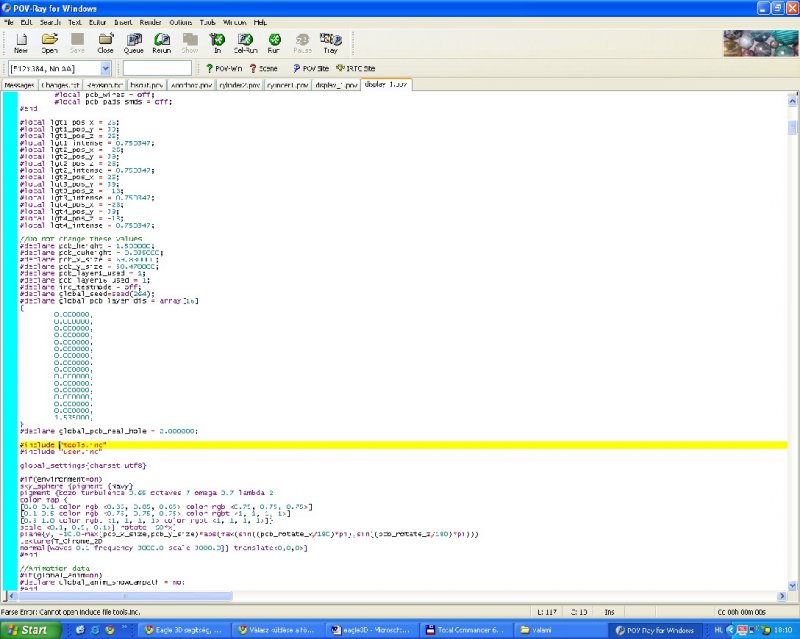The image size is (800, 639).
Task: Click the Open file toolbar icon
Action: click(x=49, y=43)
